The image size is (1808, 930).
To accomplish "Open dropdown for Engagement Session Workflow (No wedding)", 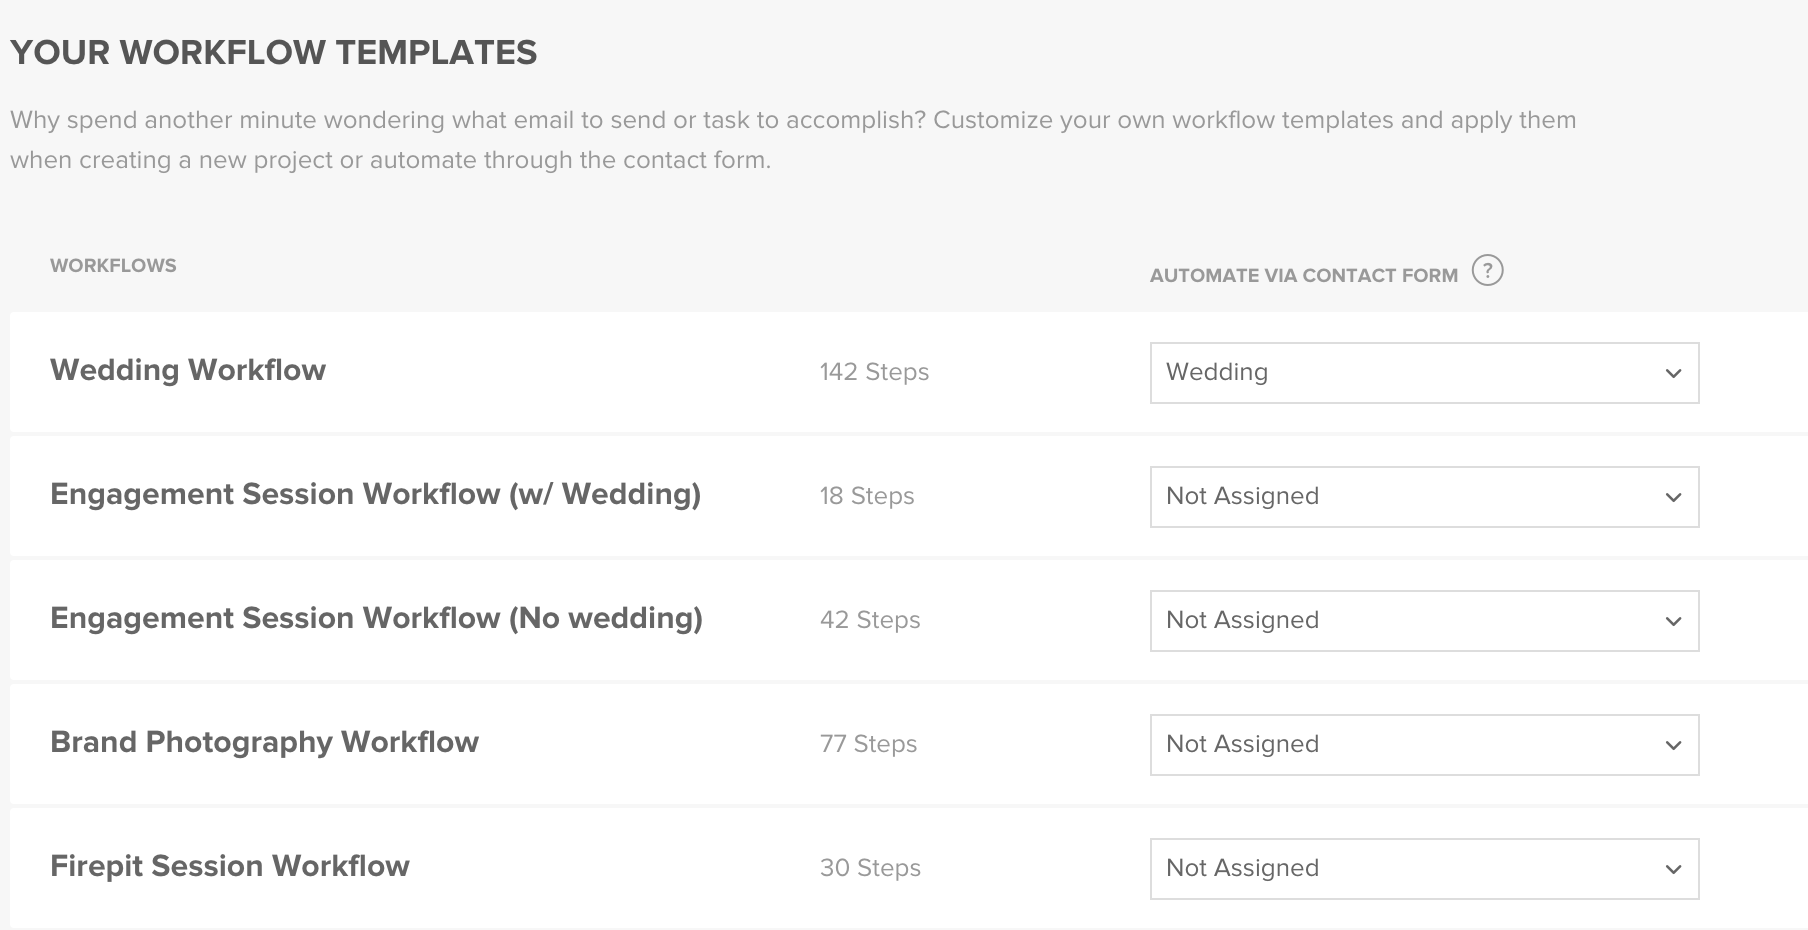I will pos(1423,621).
